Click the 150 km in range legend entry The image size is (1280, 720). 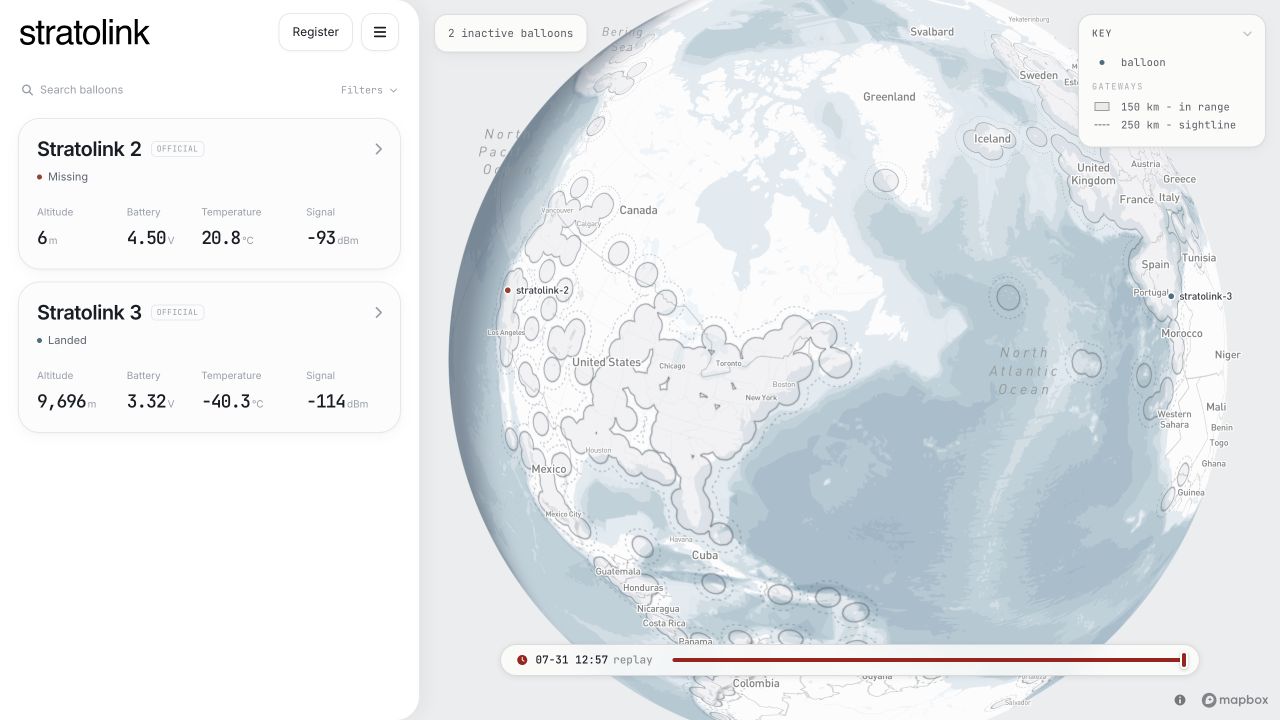pyautogui.click(x=1162, y=107)
